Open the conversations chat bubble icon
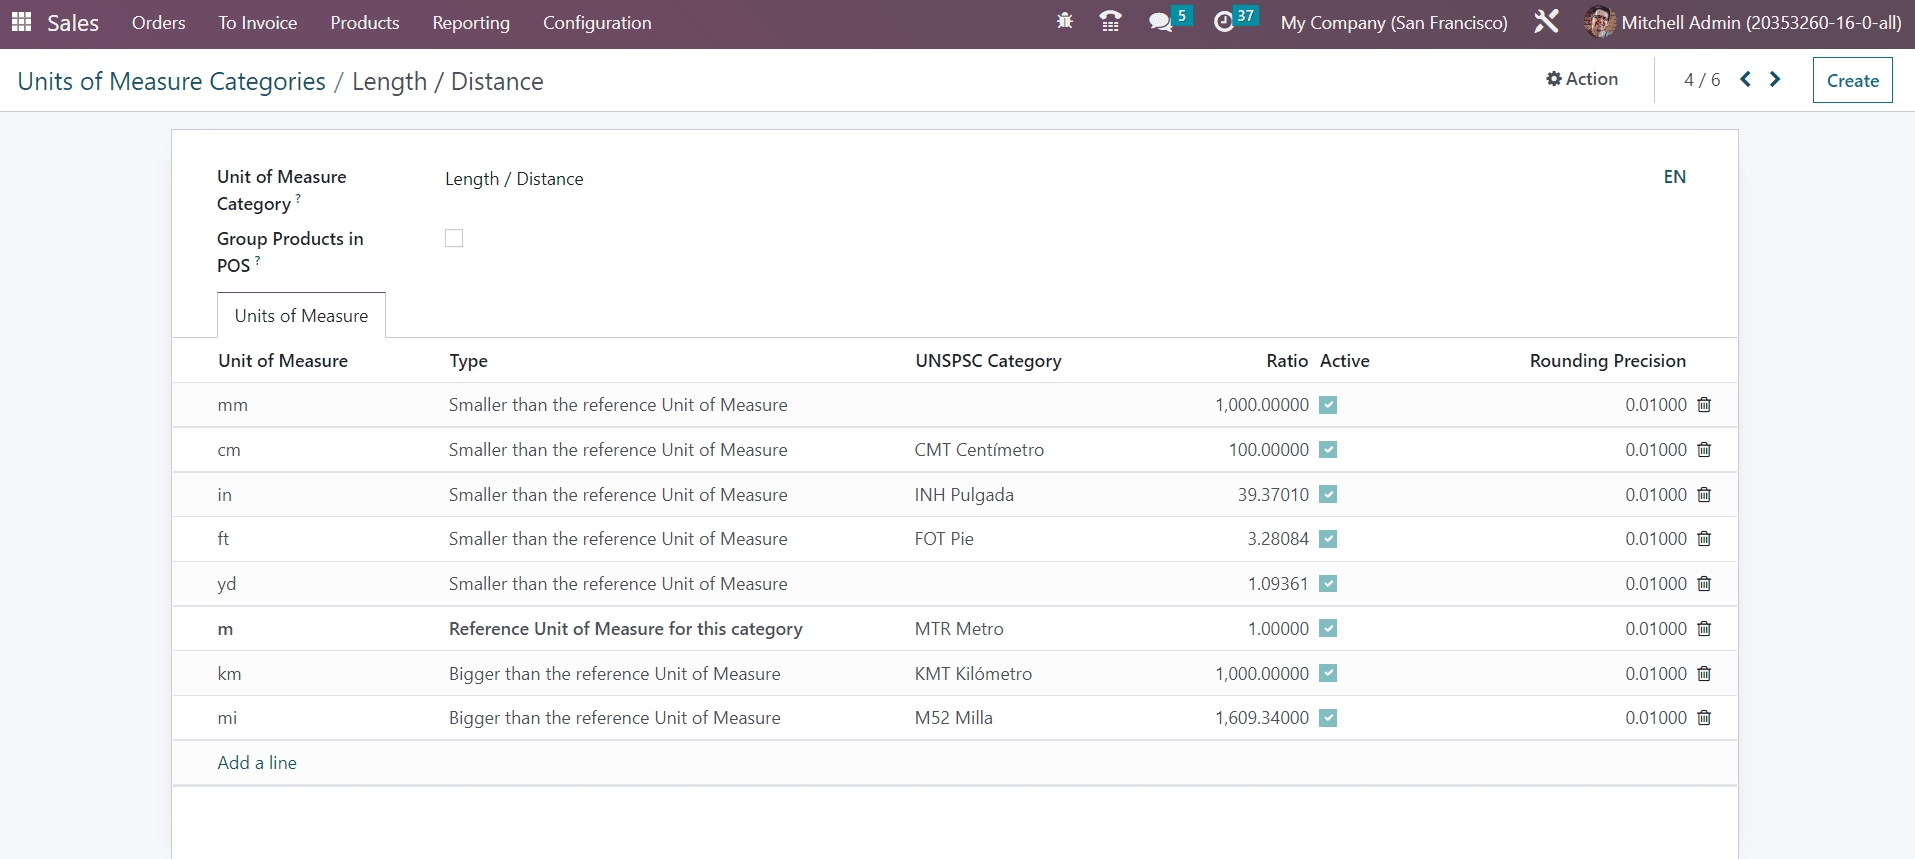 pyautogui.click(x=1160, y=22)
